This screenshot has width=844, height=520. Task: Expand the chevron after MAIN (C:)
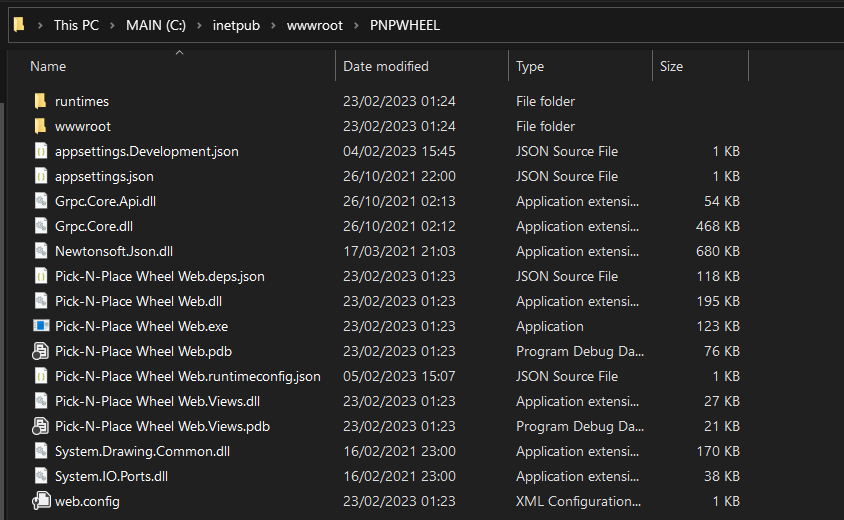(x=199, y=25)
